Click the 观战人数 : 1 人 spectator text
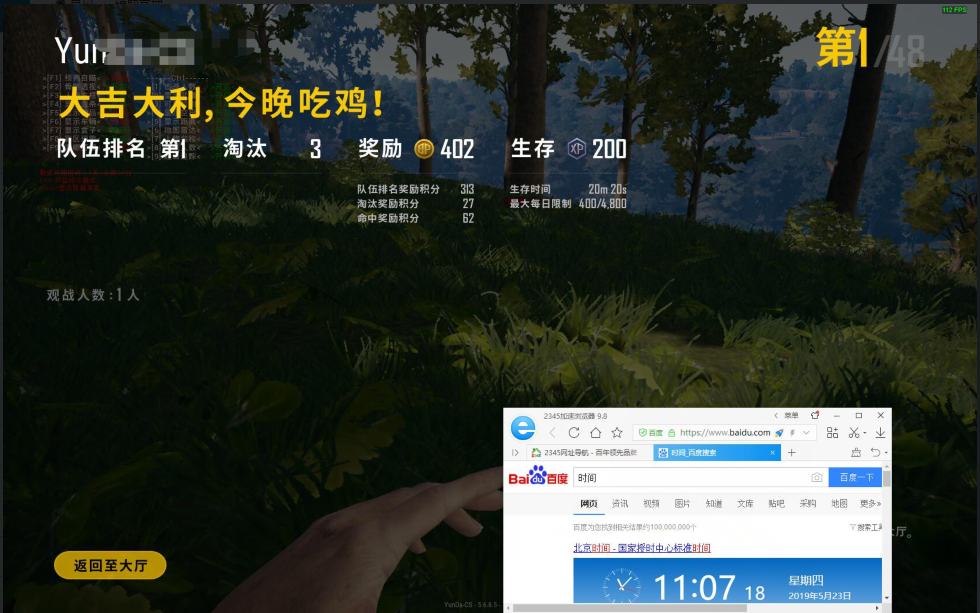This screenshot has height=613, width=980. [93, 295]
